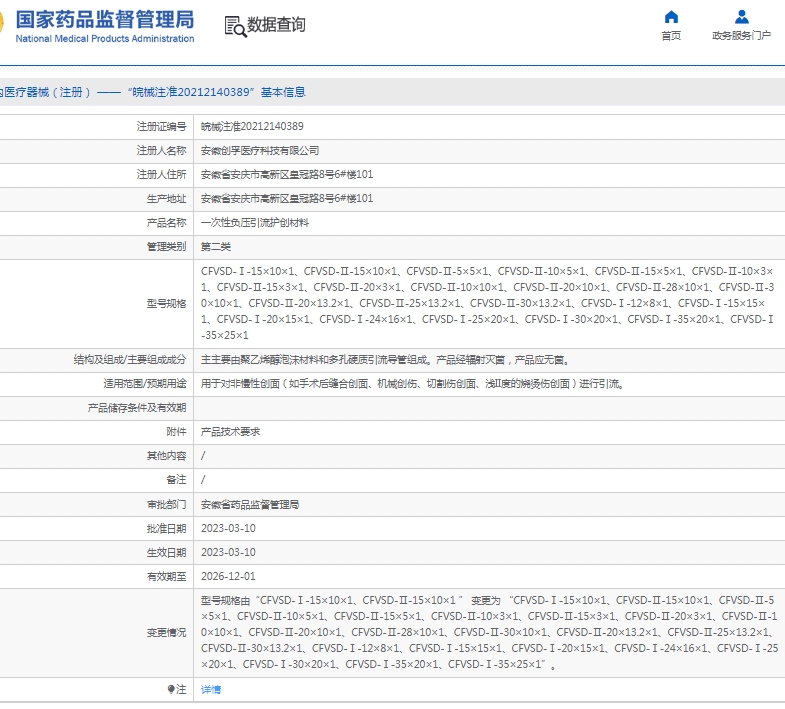Image resolution: width=785 pixels, height=709 pixels.
Task: Click the data query magnifier icon
Action: click(235, 27)
